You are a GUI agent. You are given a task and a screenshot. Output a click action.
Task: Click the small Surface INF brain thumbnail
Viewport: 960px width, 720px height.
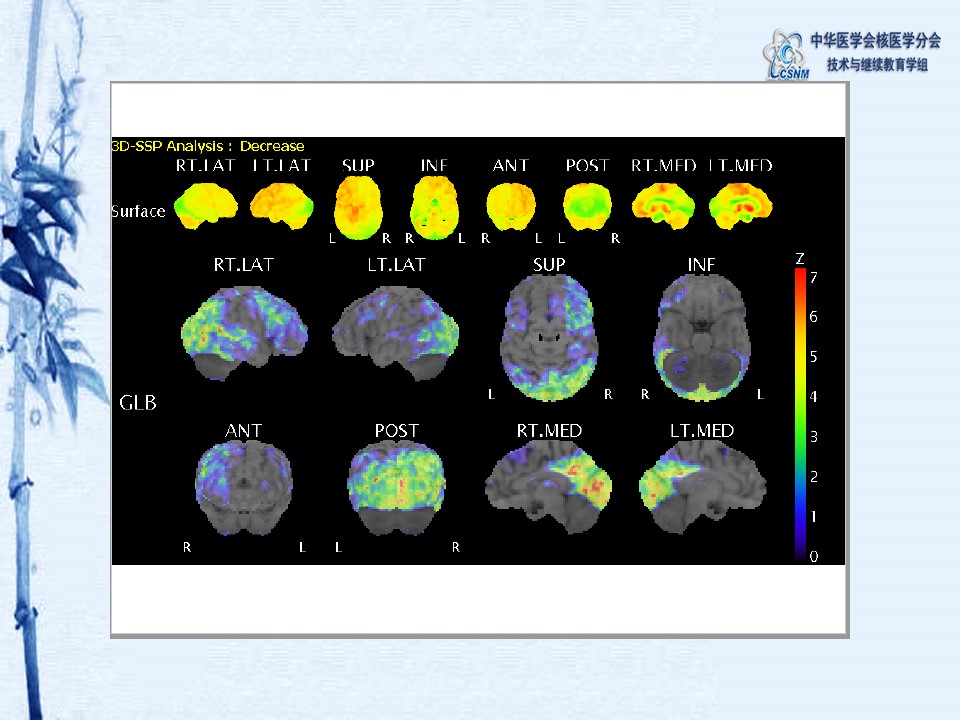435,204
